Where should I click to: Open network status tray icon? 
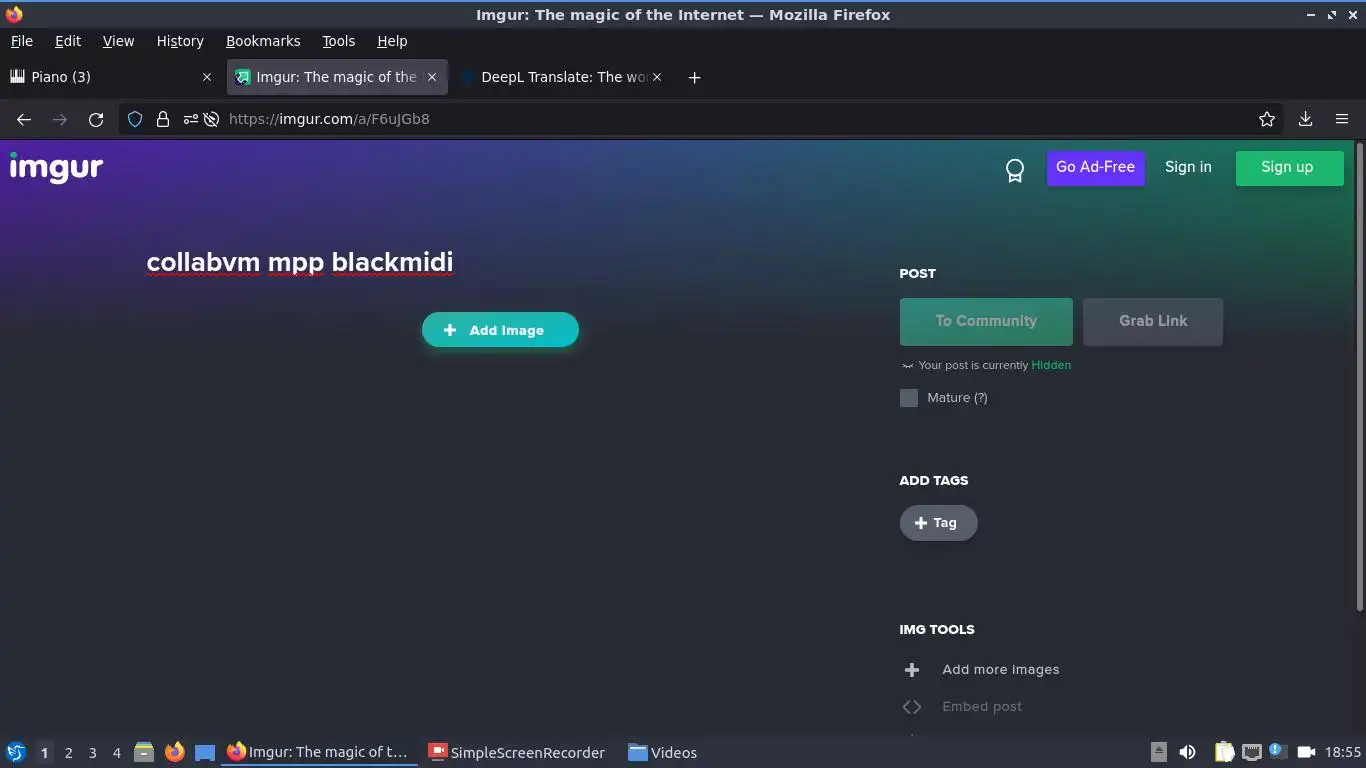(1251, 752)
